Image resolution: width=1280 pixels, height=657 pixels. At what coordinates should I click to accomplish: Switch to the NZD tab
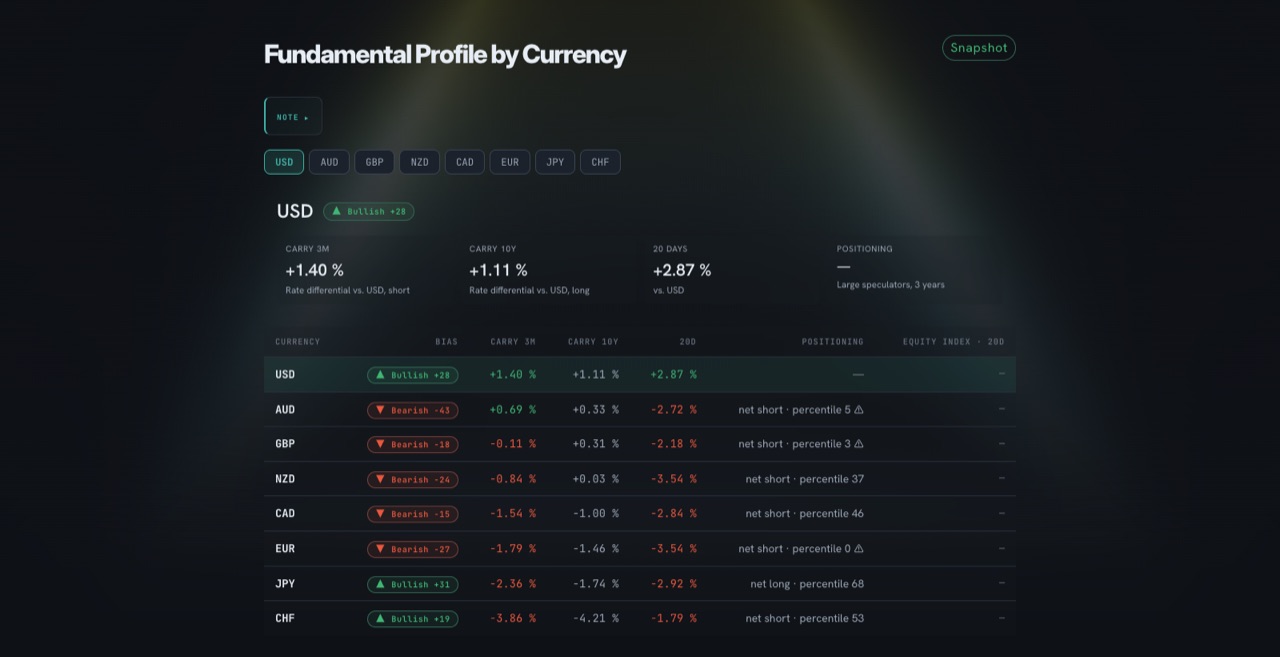point(419,162)
